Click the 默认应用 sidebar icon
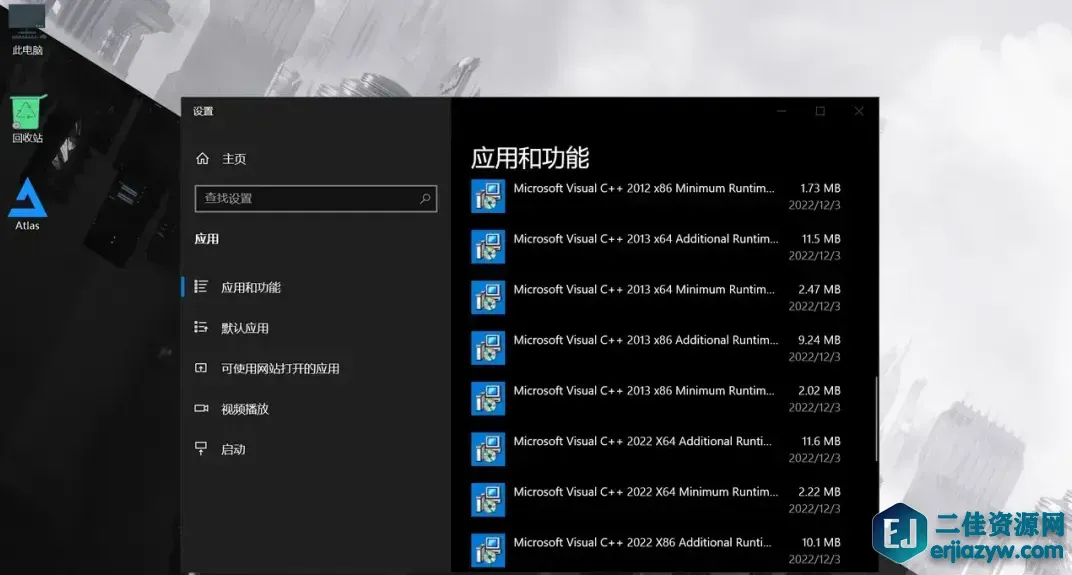Screen dimensions: 1072x575 [x=201, y=327]
